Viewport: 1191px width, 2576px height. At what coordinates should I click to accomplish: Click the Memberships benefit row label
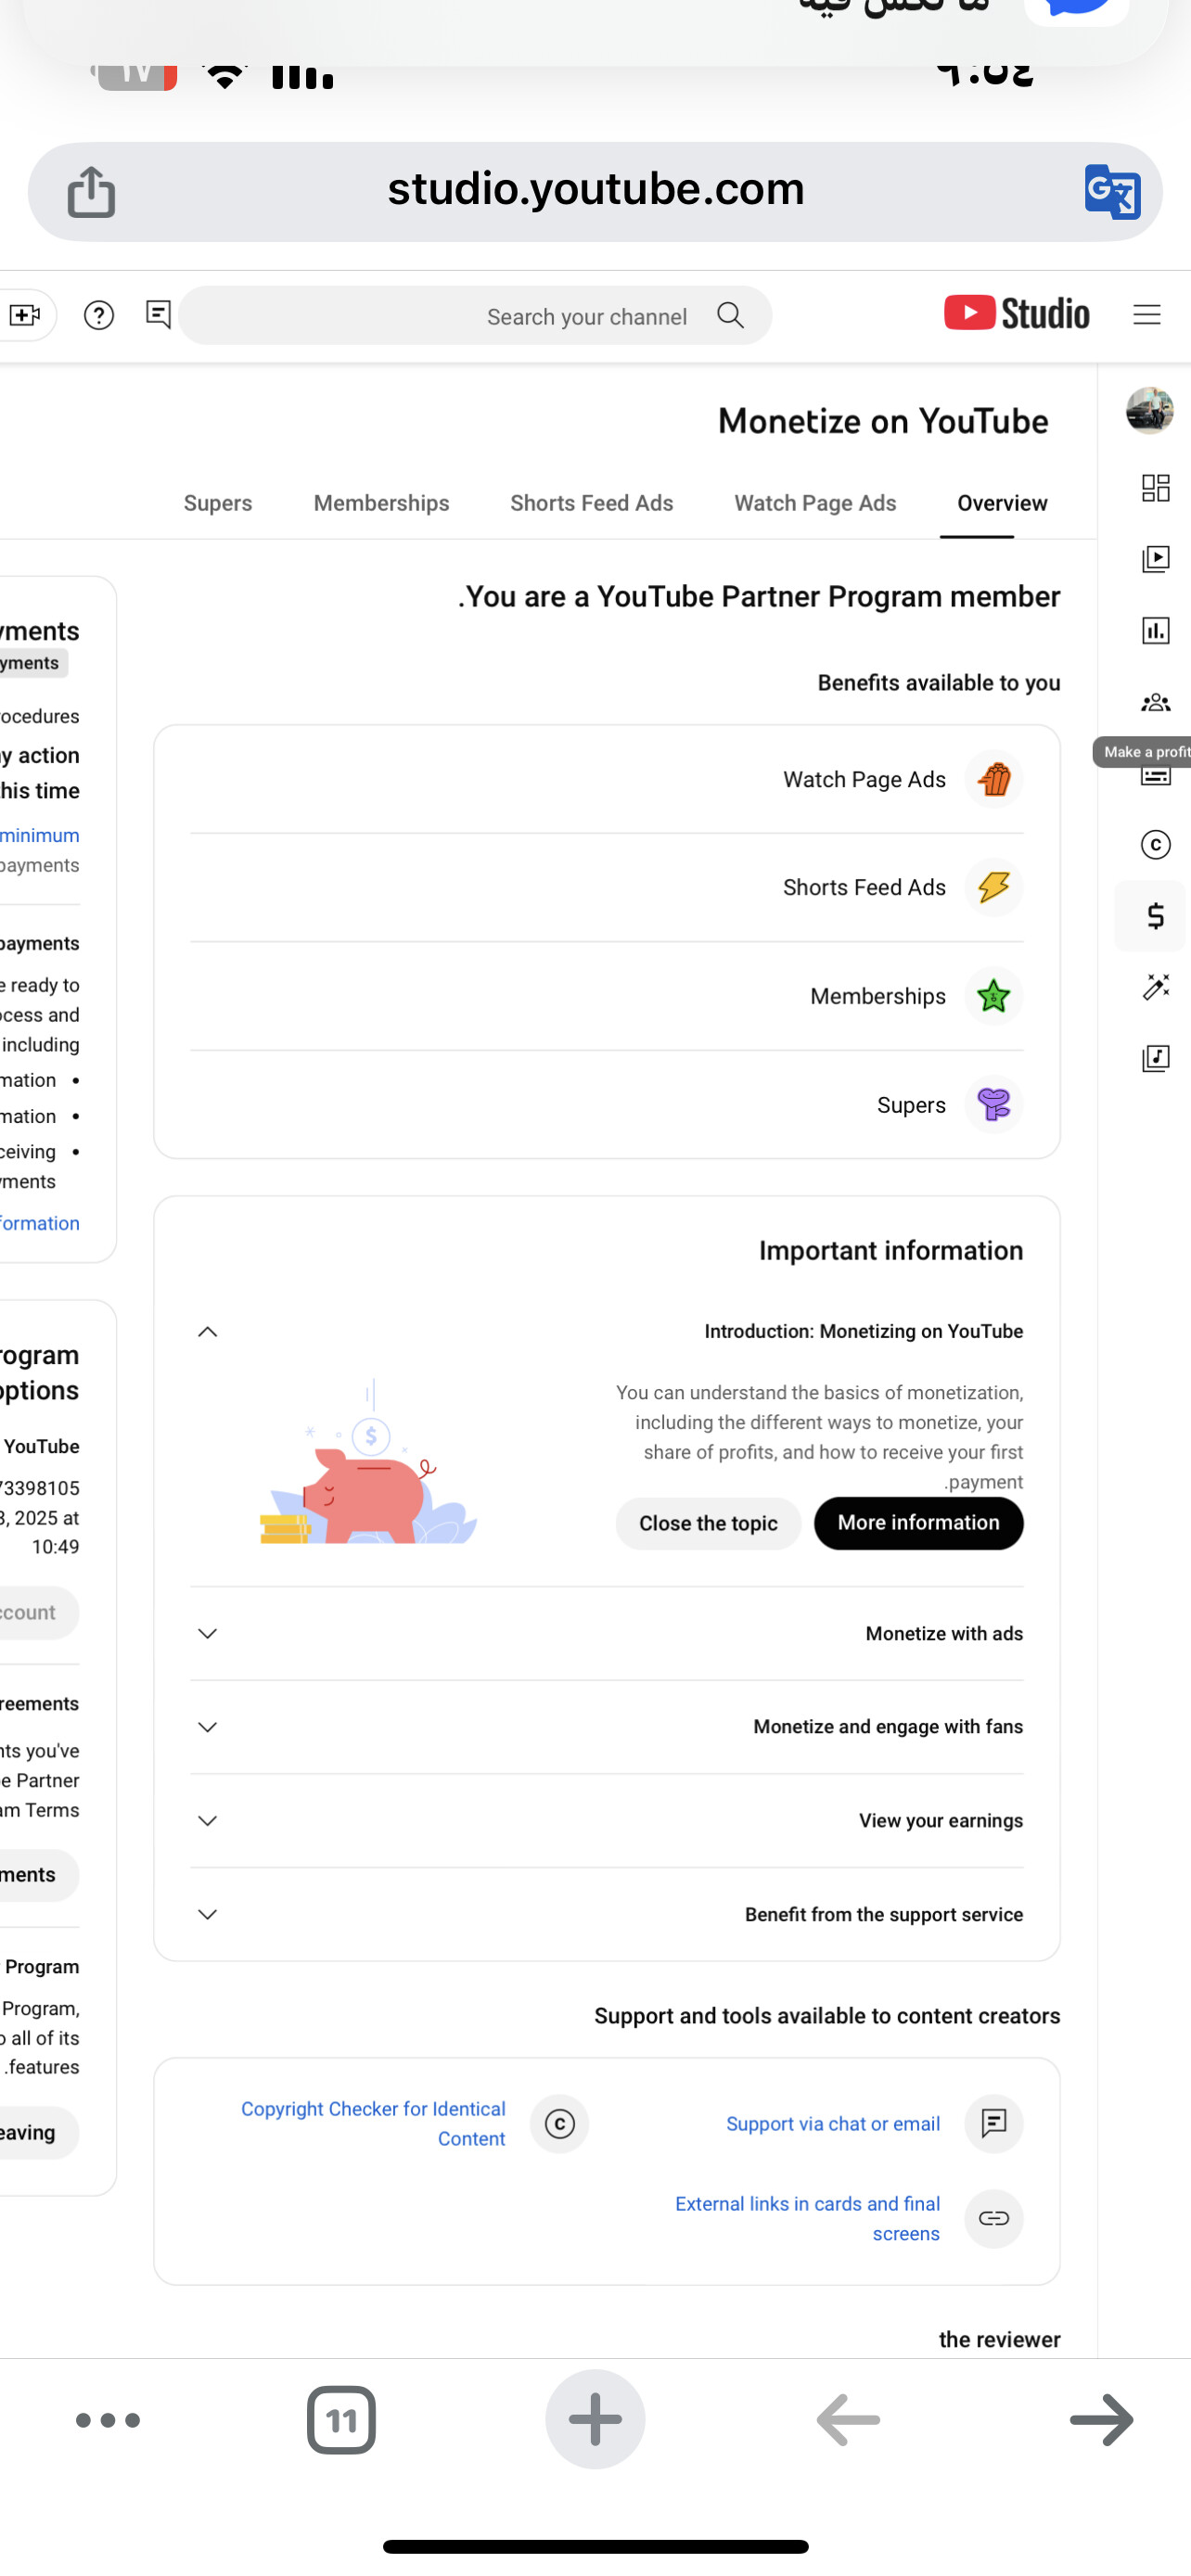(878, 996)
